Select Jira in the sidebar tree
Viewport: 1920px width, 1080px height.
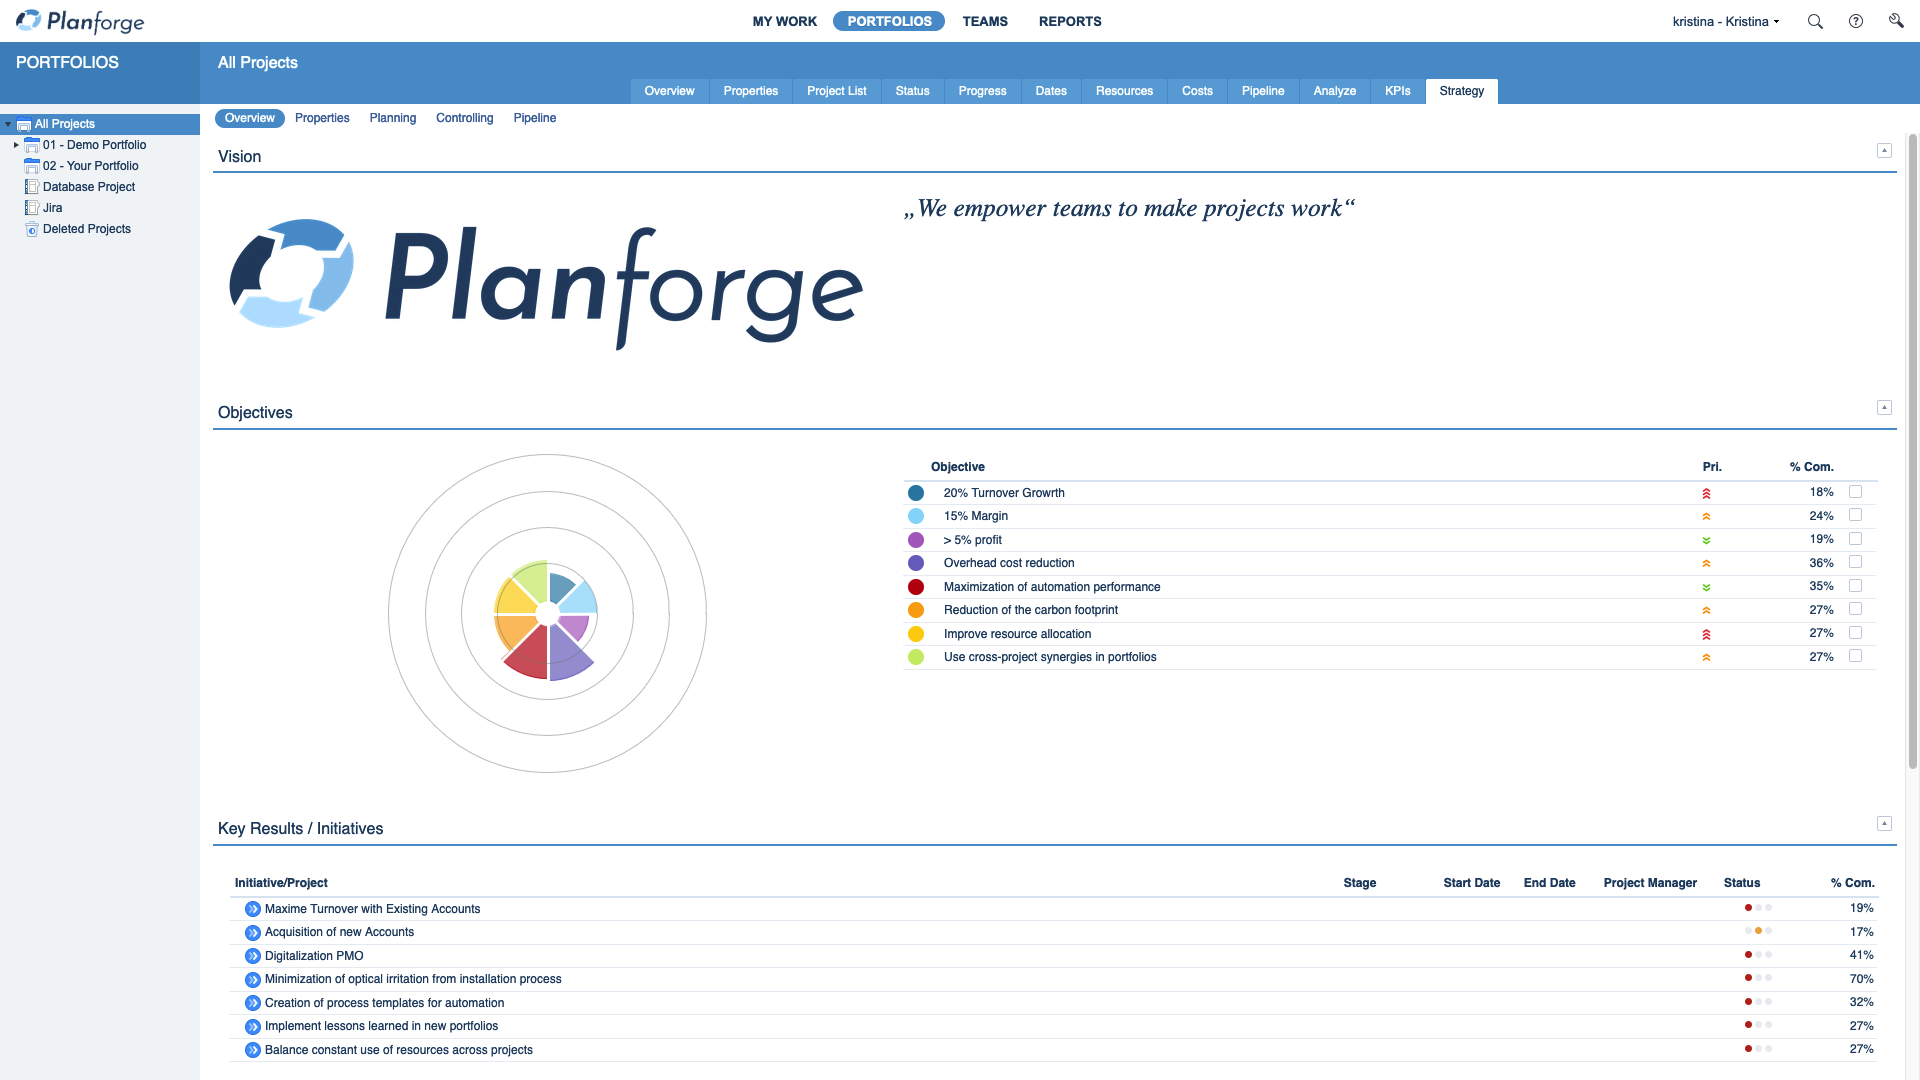tap(52, 207)
